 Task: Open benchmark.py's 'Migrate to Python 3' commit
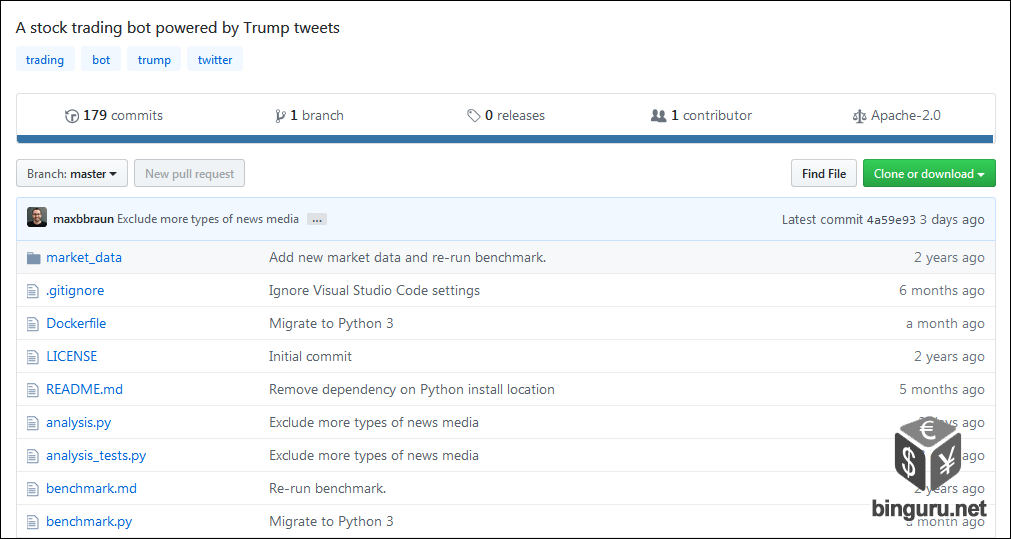pyautogui.click(x=331, y=521)
